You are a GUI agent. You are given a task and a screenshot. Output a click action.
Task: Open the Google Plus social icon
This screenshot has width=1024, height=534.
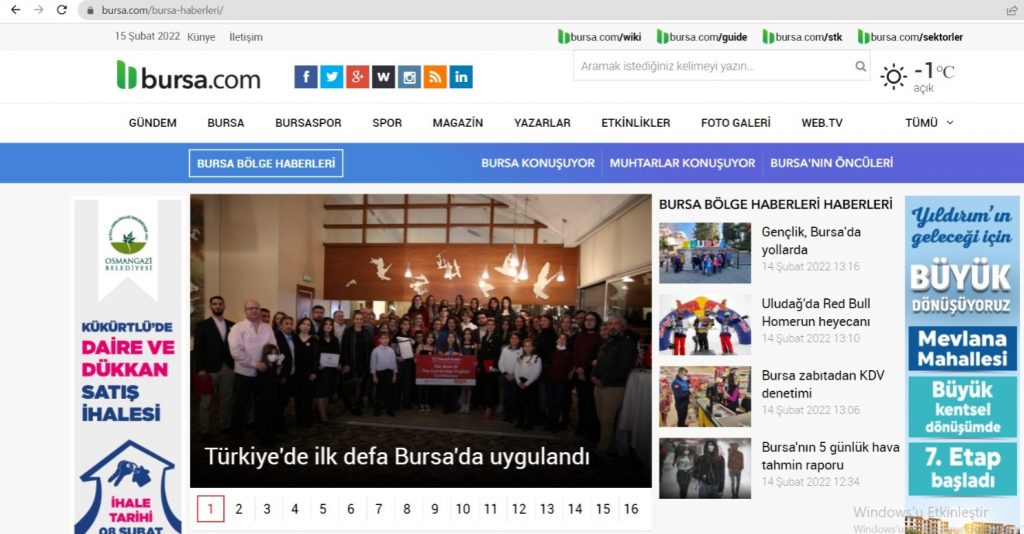(357, 77)
